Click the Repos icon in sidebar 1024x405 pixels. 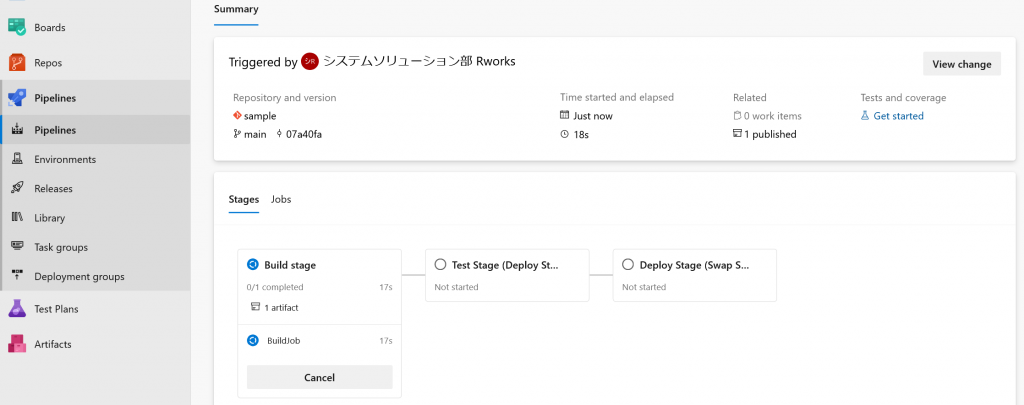tap(17, 63)
